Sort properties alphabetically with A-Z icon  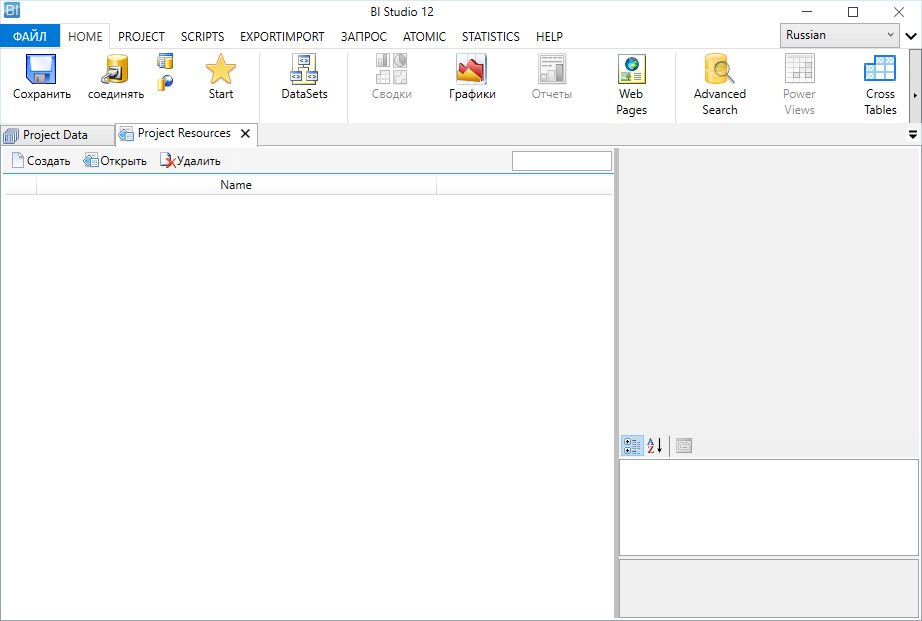click(654, 446)
